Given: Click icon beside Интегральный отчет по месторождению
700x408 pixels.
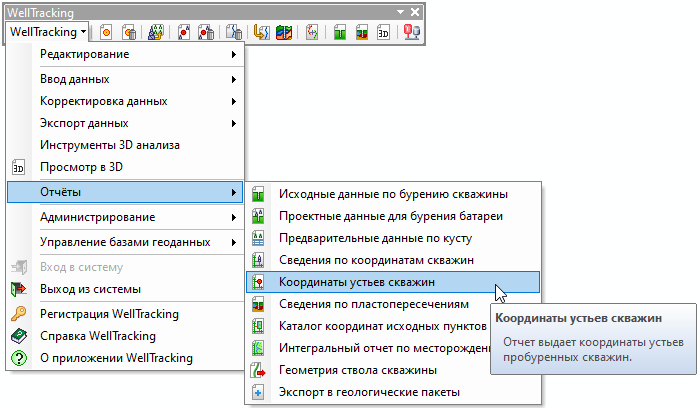Looking at the screenshot, I should [x=258, y=348].
